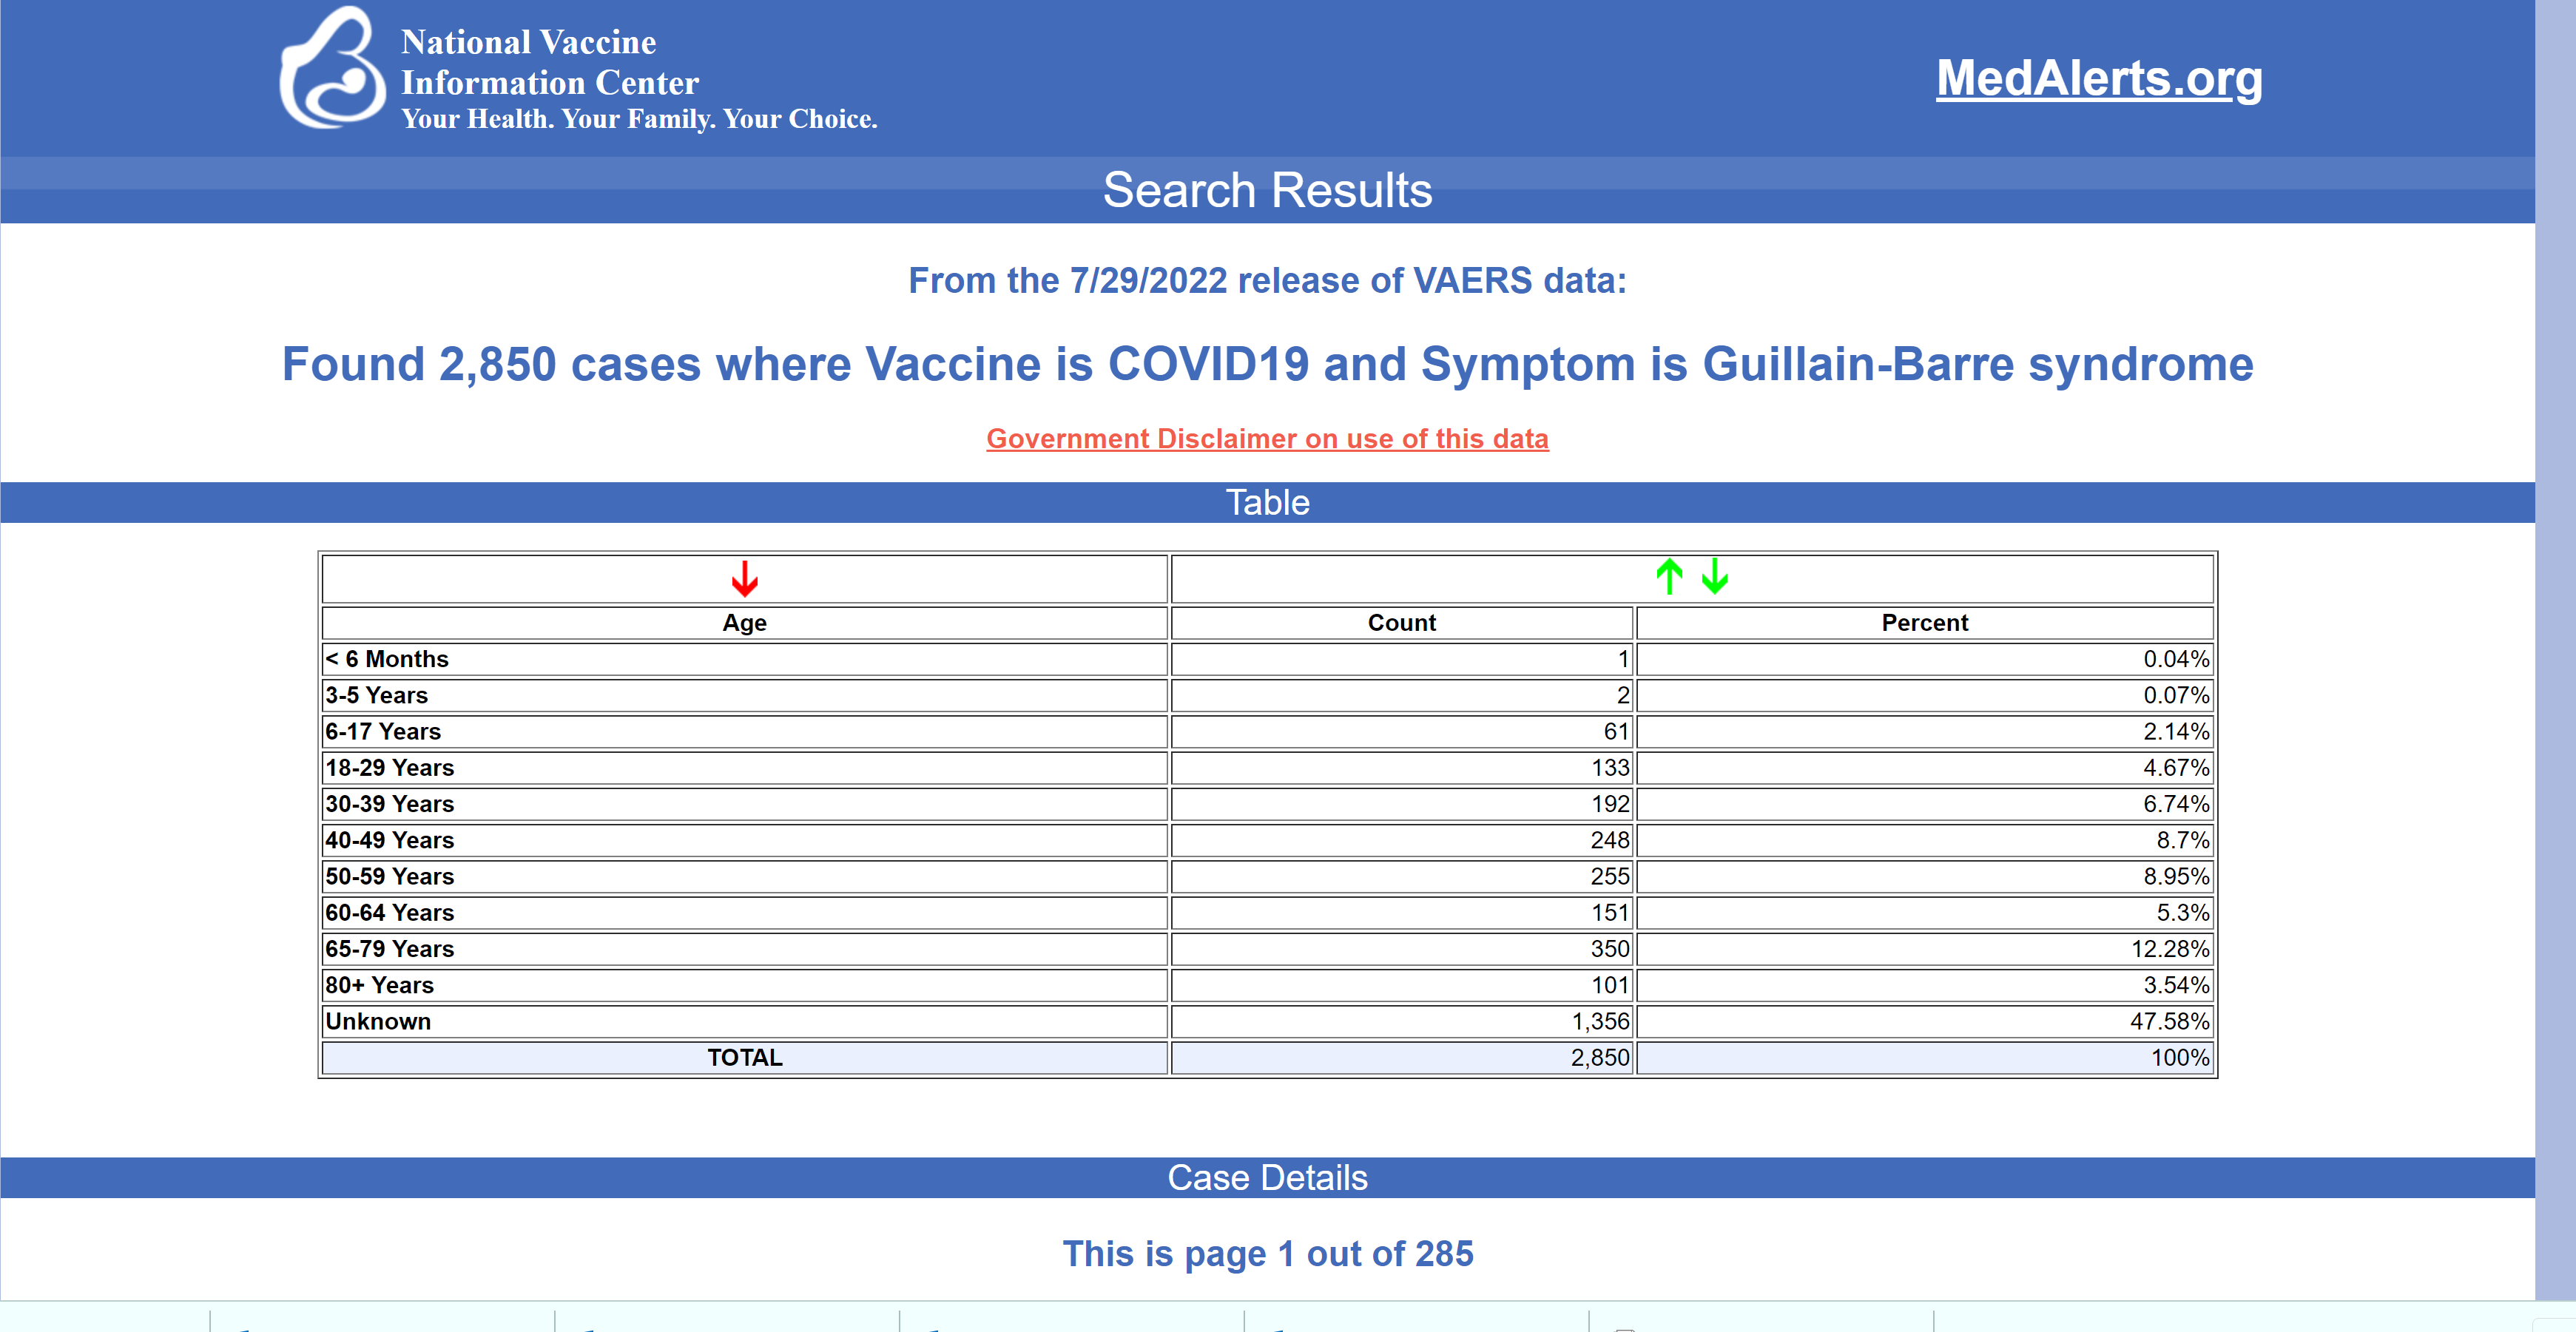Click the 7/29/2022 VAERS release line
Image resolution: width=2576 pixels, height=1332 pixels.
(1267, 281)
